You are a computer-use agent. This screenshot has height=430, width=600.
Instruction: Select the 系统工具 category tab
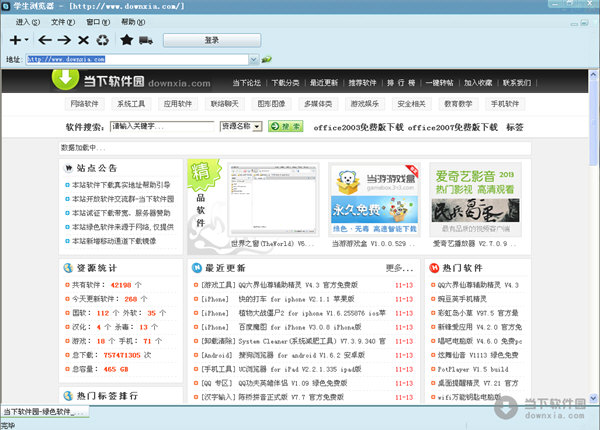131,104
